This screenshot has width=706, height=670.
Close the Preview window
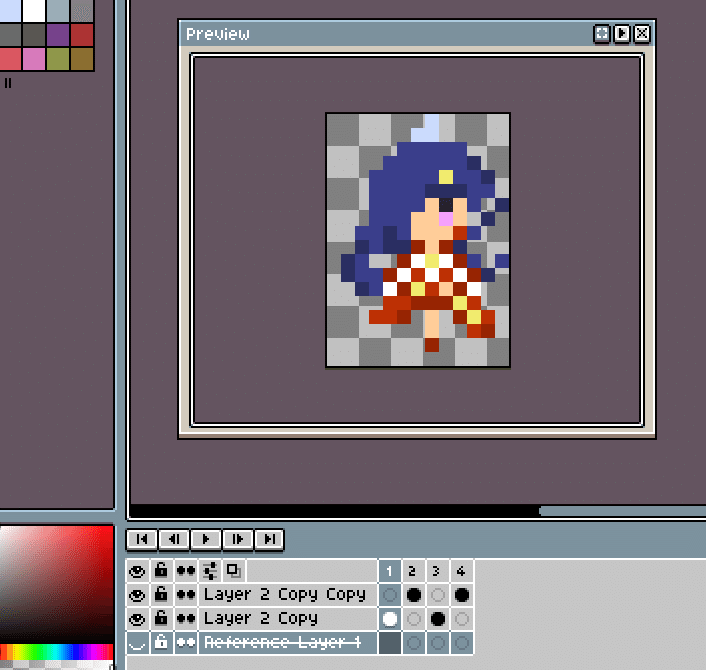[x=642, y=33]
